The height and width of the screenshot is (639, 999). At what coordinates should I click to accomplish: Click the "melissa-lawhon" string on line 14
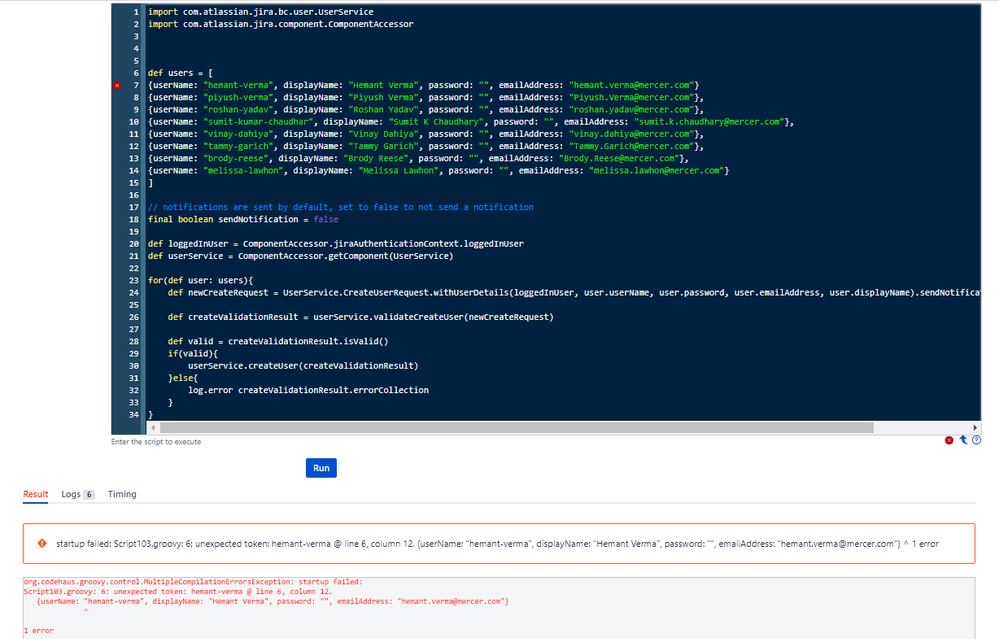coord(243,170)
